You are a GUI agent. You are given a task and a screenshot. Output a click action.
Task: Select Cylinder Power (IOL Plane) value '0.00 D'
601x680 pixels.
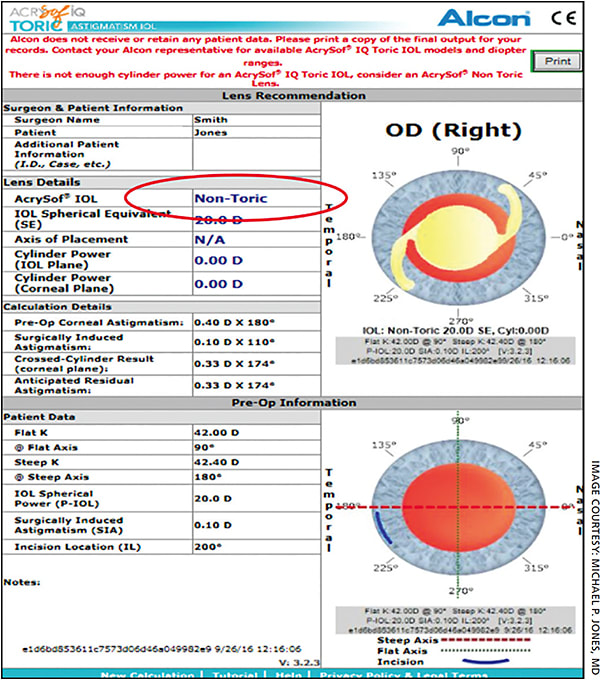coord(219,261)
